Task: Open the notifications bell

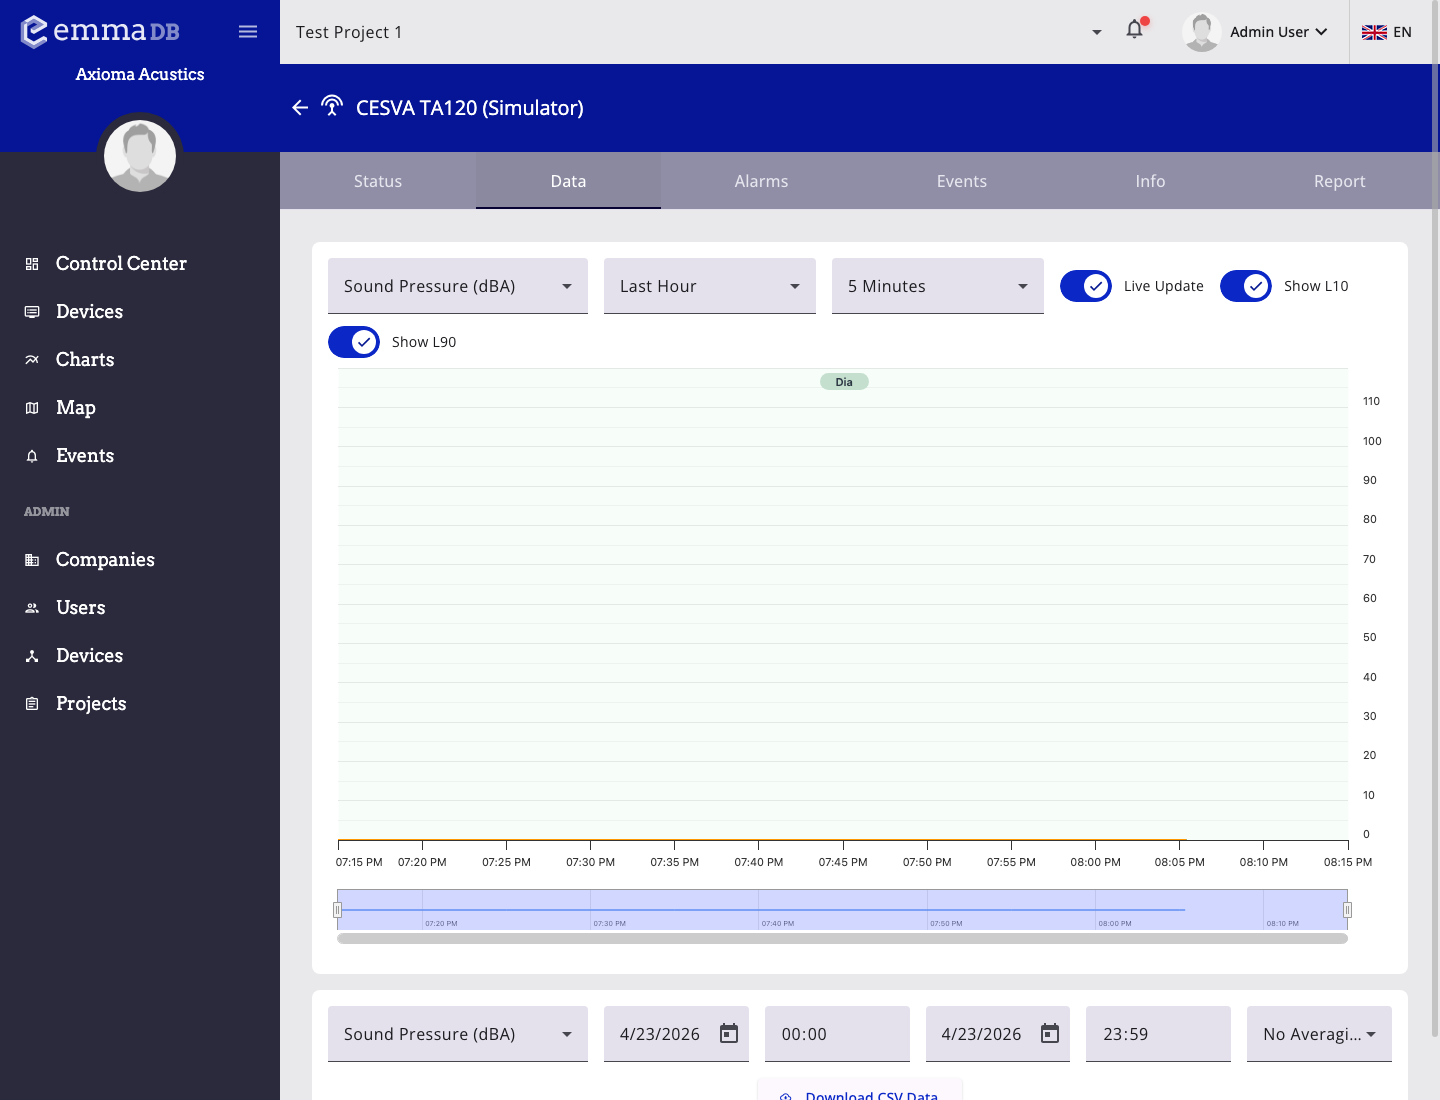Action: [1134, 30]
